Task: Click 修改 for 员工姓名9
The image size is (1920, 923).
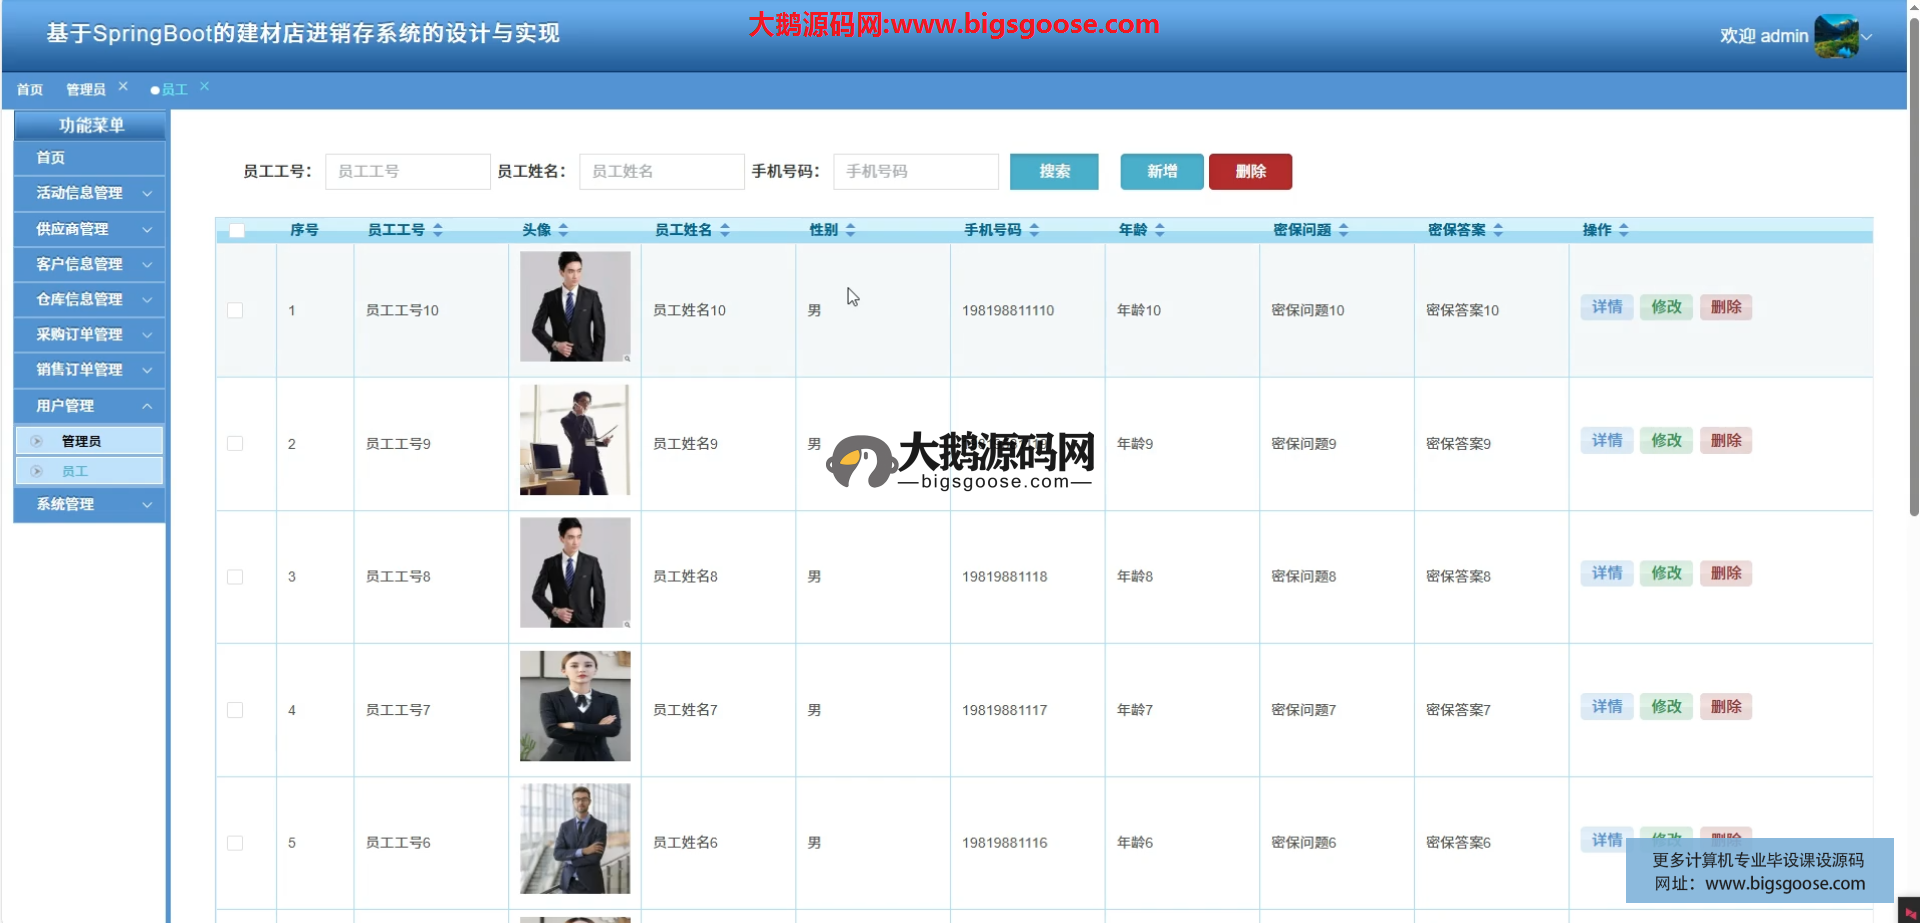Action: pos(1666,440)
